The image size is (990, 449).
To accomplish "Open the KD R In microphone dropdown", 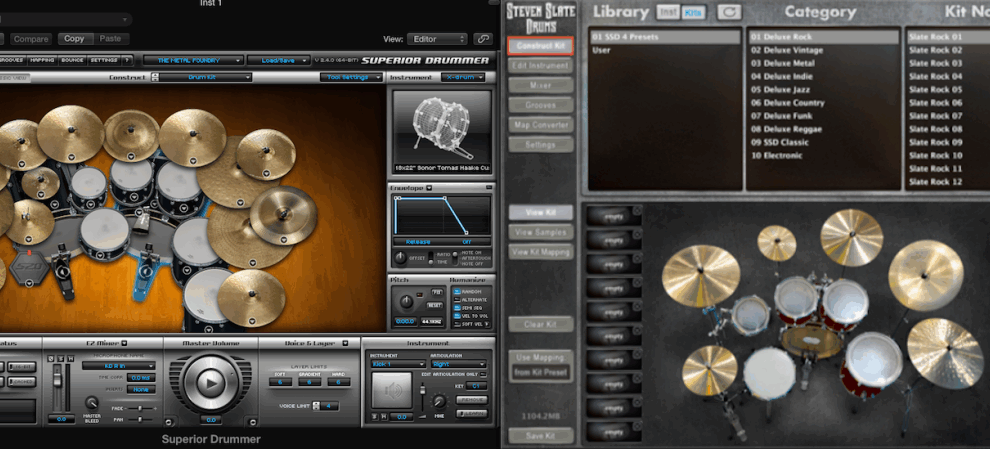I will [119, 366].
